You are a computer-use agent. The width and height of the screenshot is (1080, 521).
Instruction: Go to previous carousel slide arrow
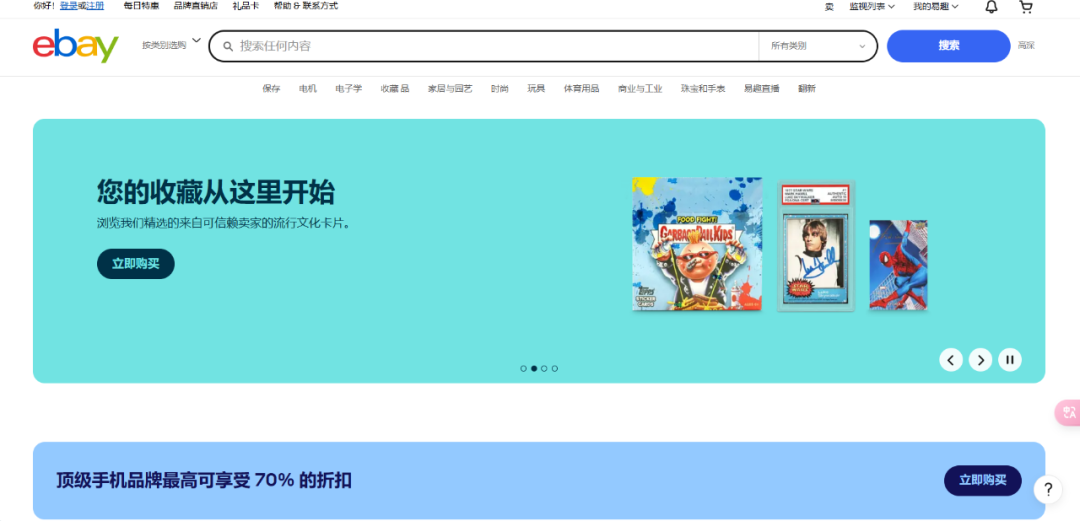[951, 360]
